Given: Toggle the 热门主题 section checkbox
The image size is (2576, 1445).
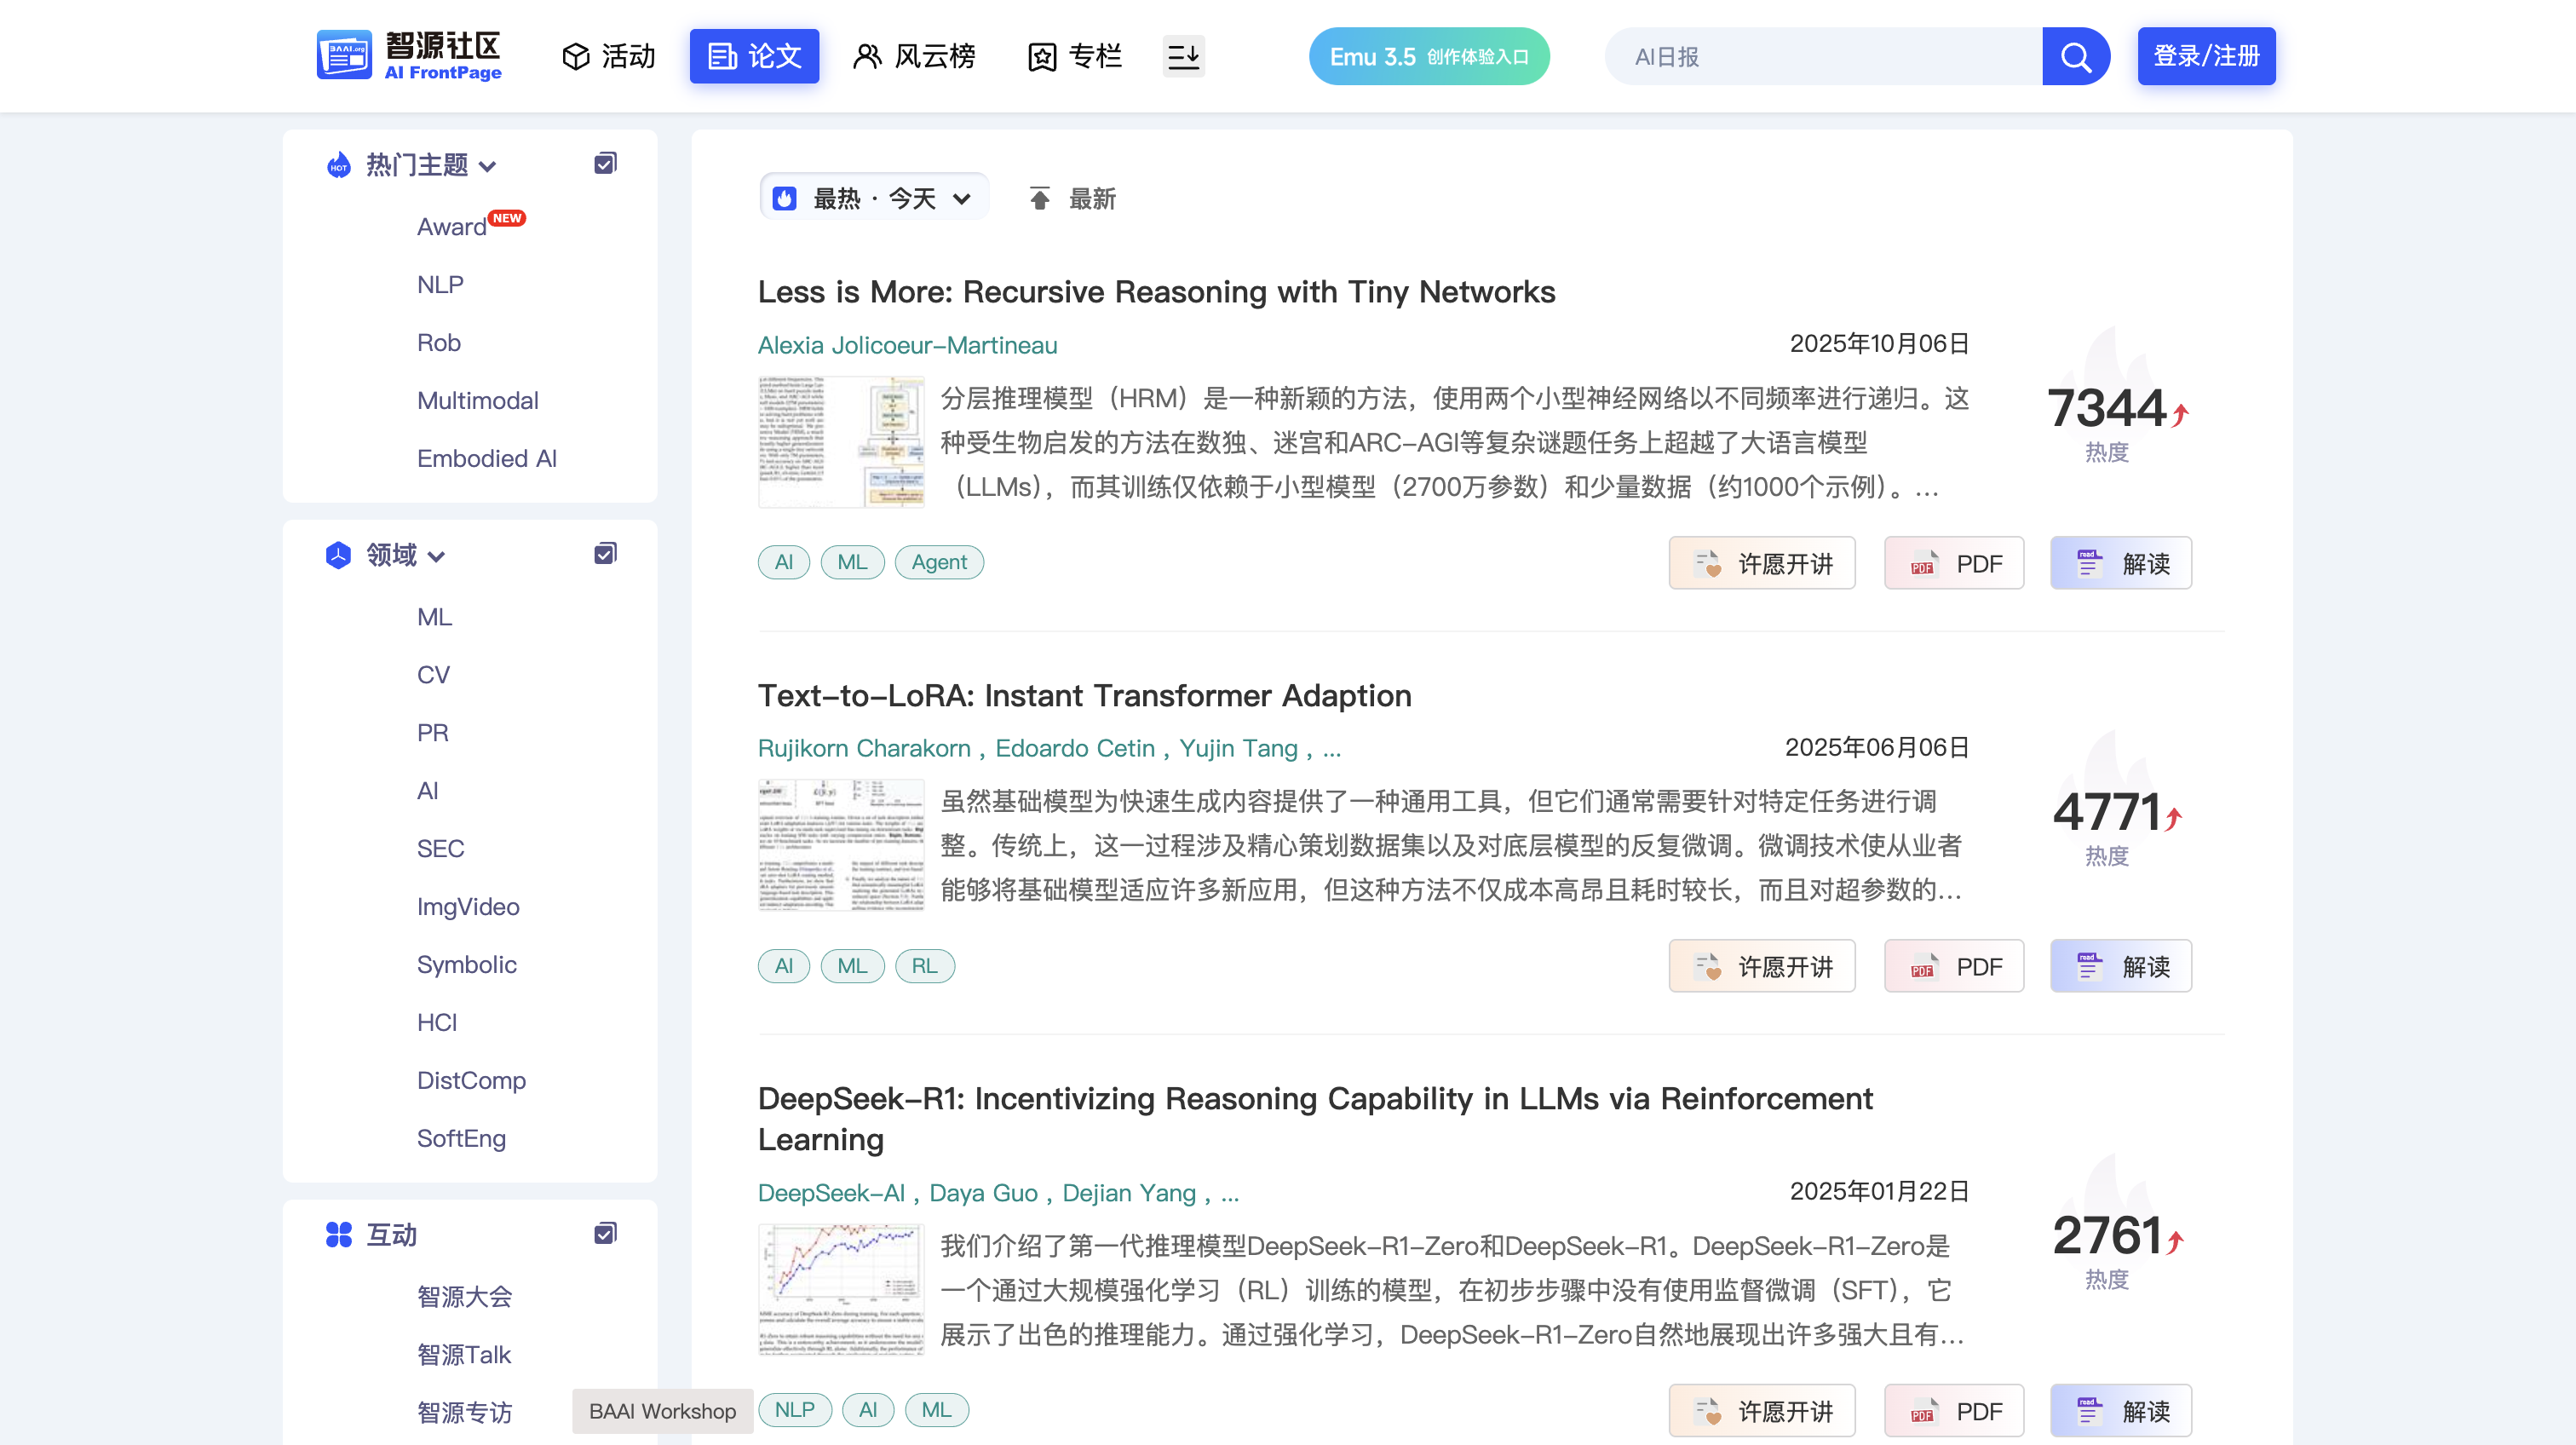Looking at the screenshot, I should click(x=605, y=164).
